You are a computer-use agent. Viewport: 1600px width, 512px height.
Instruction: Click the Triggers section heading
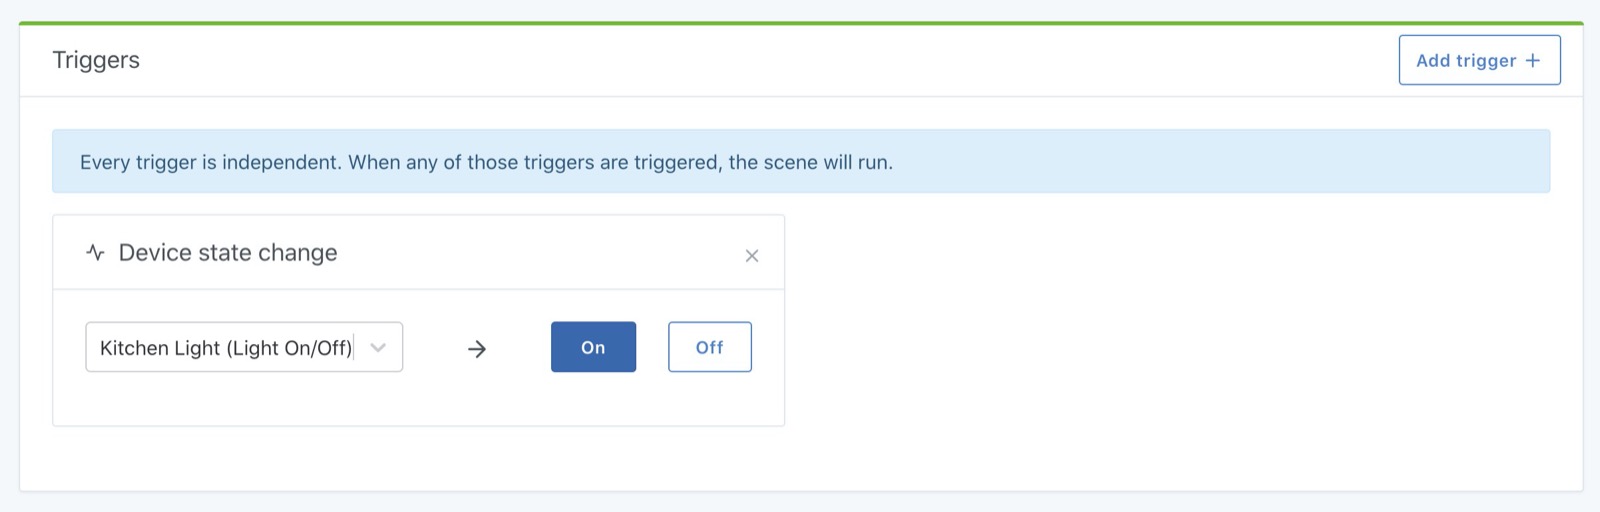click(96, 60)
